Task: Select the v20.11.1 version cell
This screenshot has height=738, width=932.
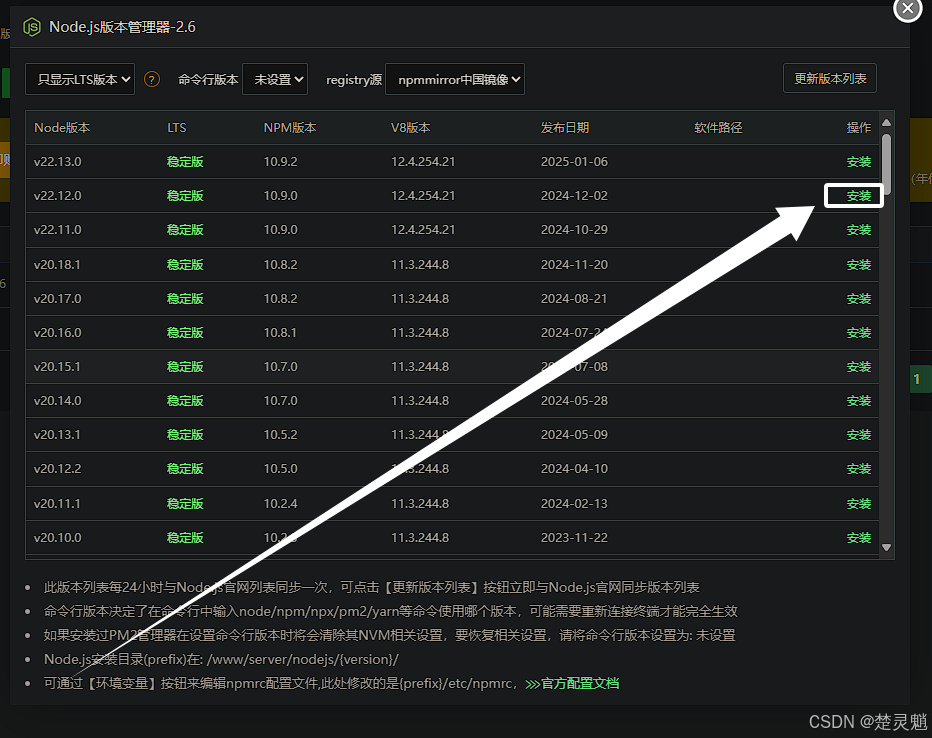Action: [57, 503]
